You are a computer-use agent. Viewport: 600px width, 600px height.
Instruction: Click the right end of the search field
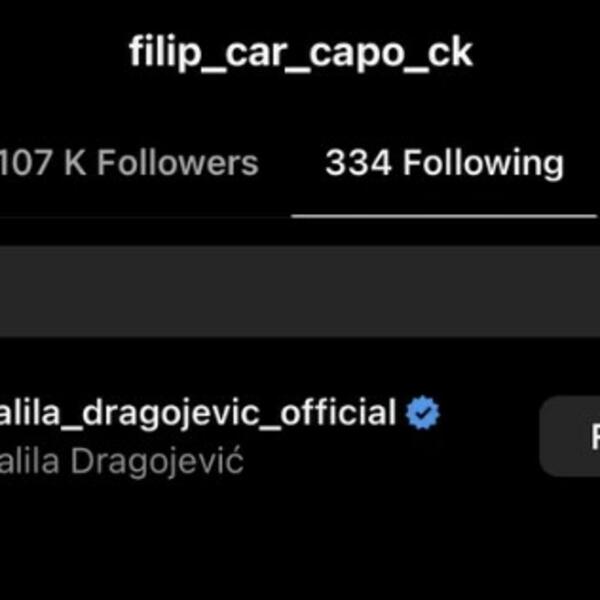point(582,291)
